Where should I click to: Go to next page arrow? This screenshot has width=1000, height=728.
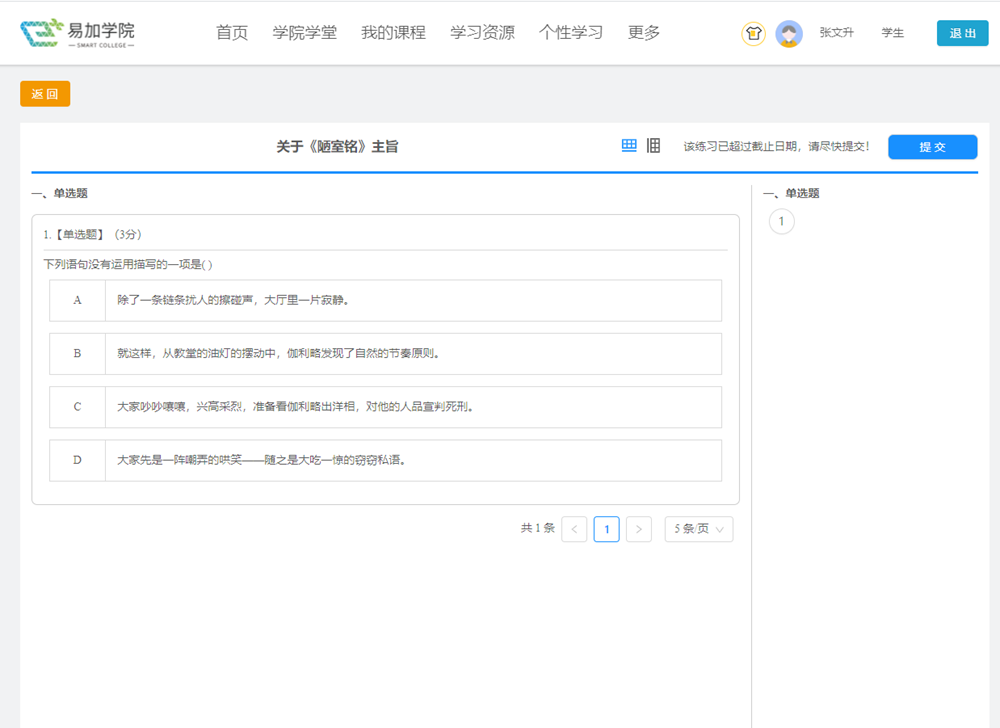pos(638,529)
